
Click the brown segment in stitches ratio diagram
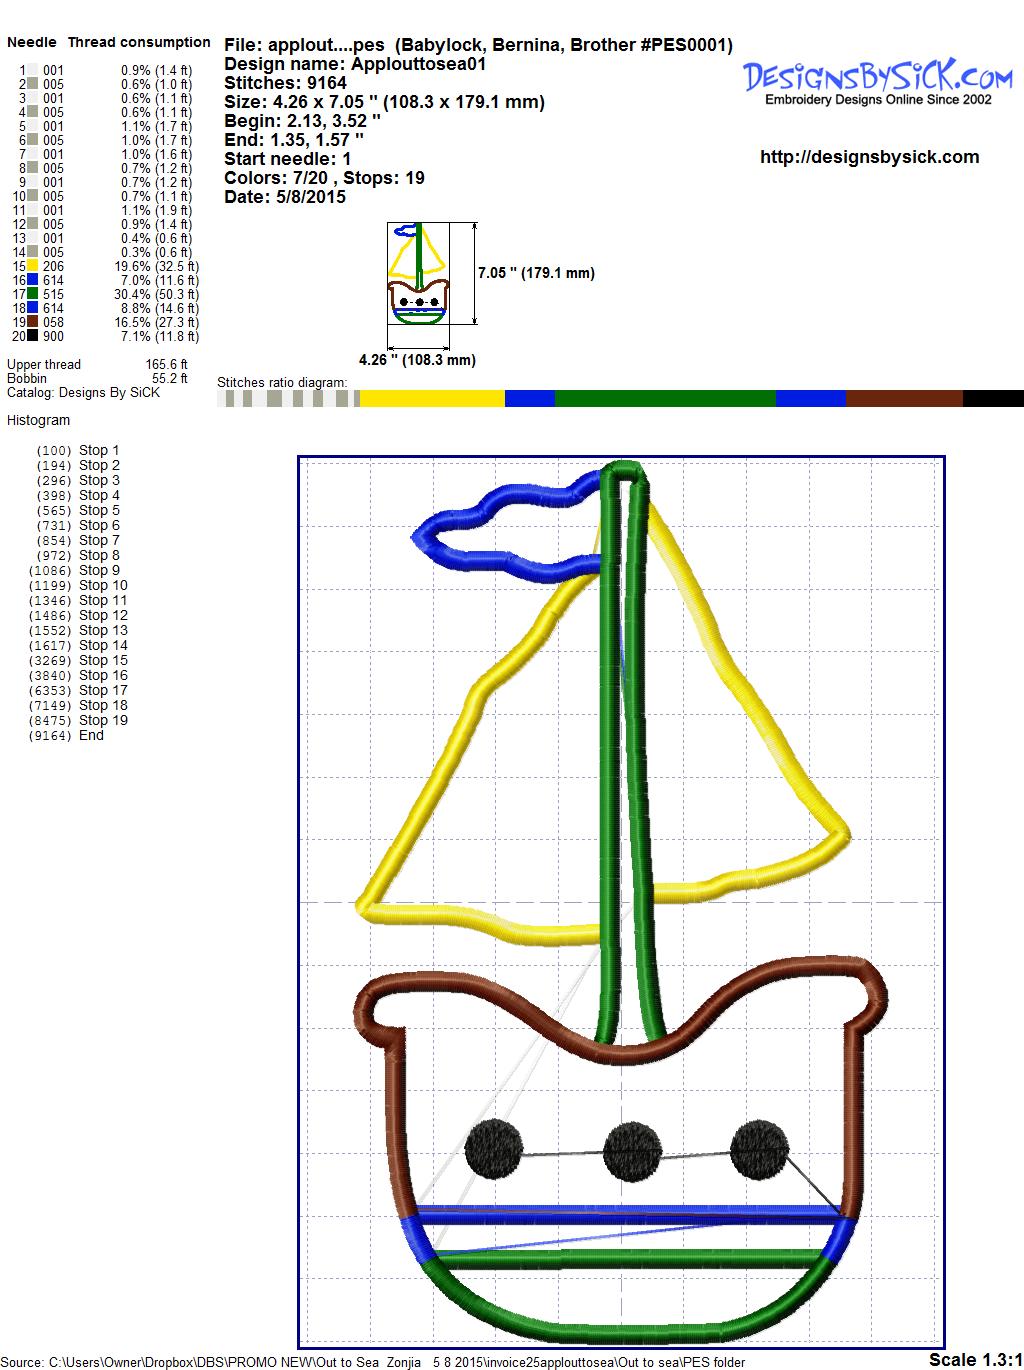coord(904,399)
